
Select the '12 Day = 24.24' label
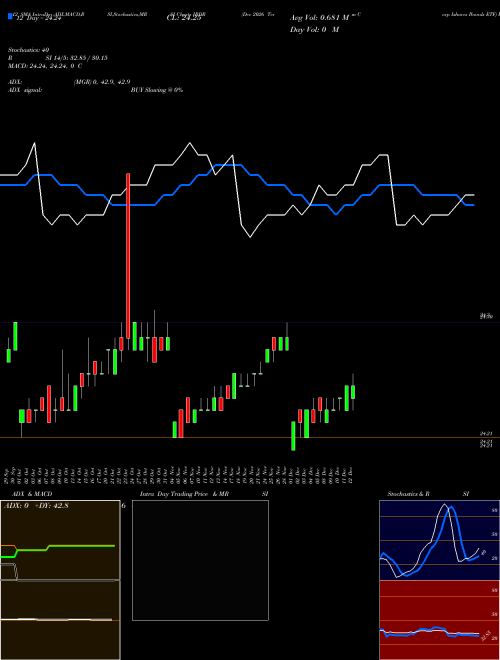point(39,19)
